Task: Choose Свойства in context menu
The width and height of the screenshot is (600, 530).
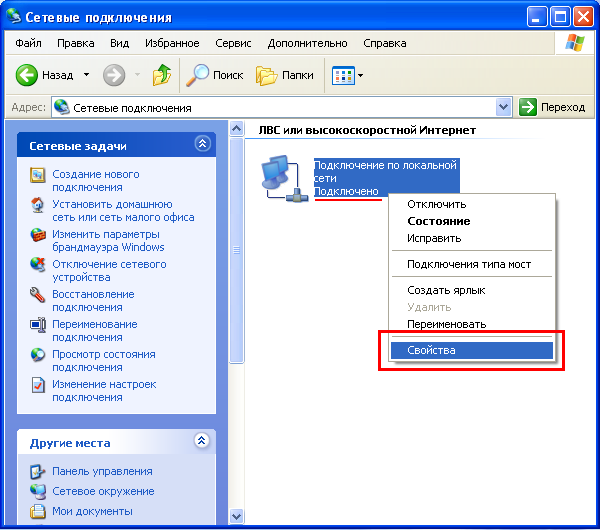Action: click(472, 350)
